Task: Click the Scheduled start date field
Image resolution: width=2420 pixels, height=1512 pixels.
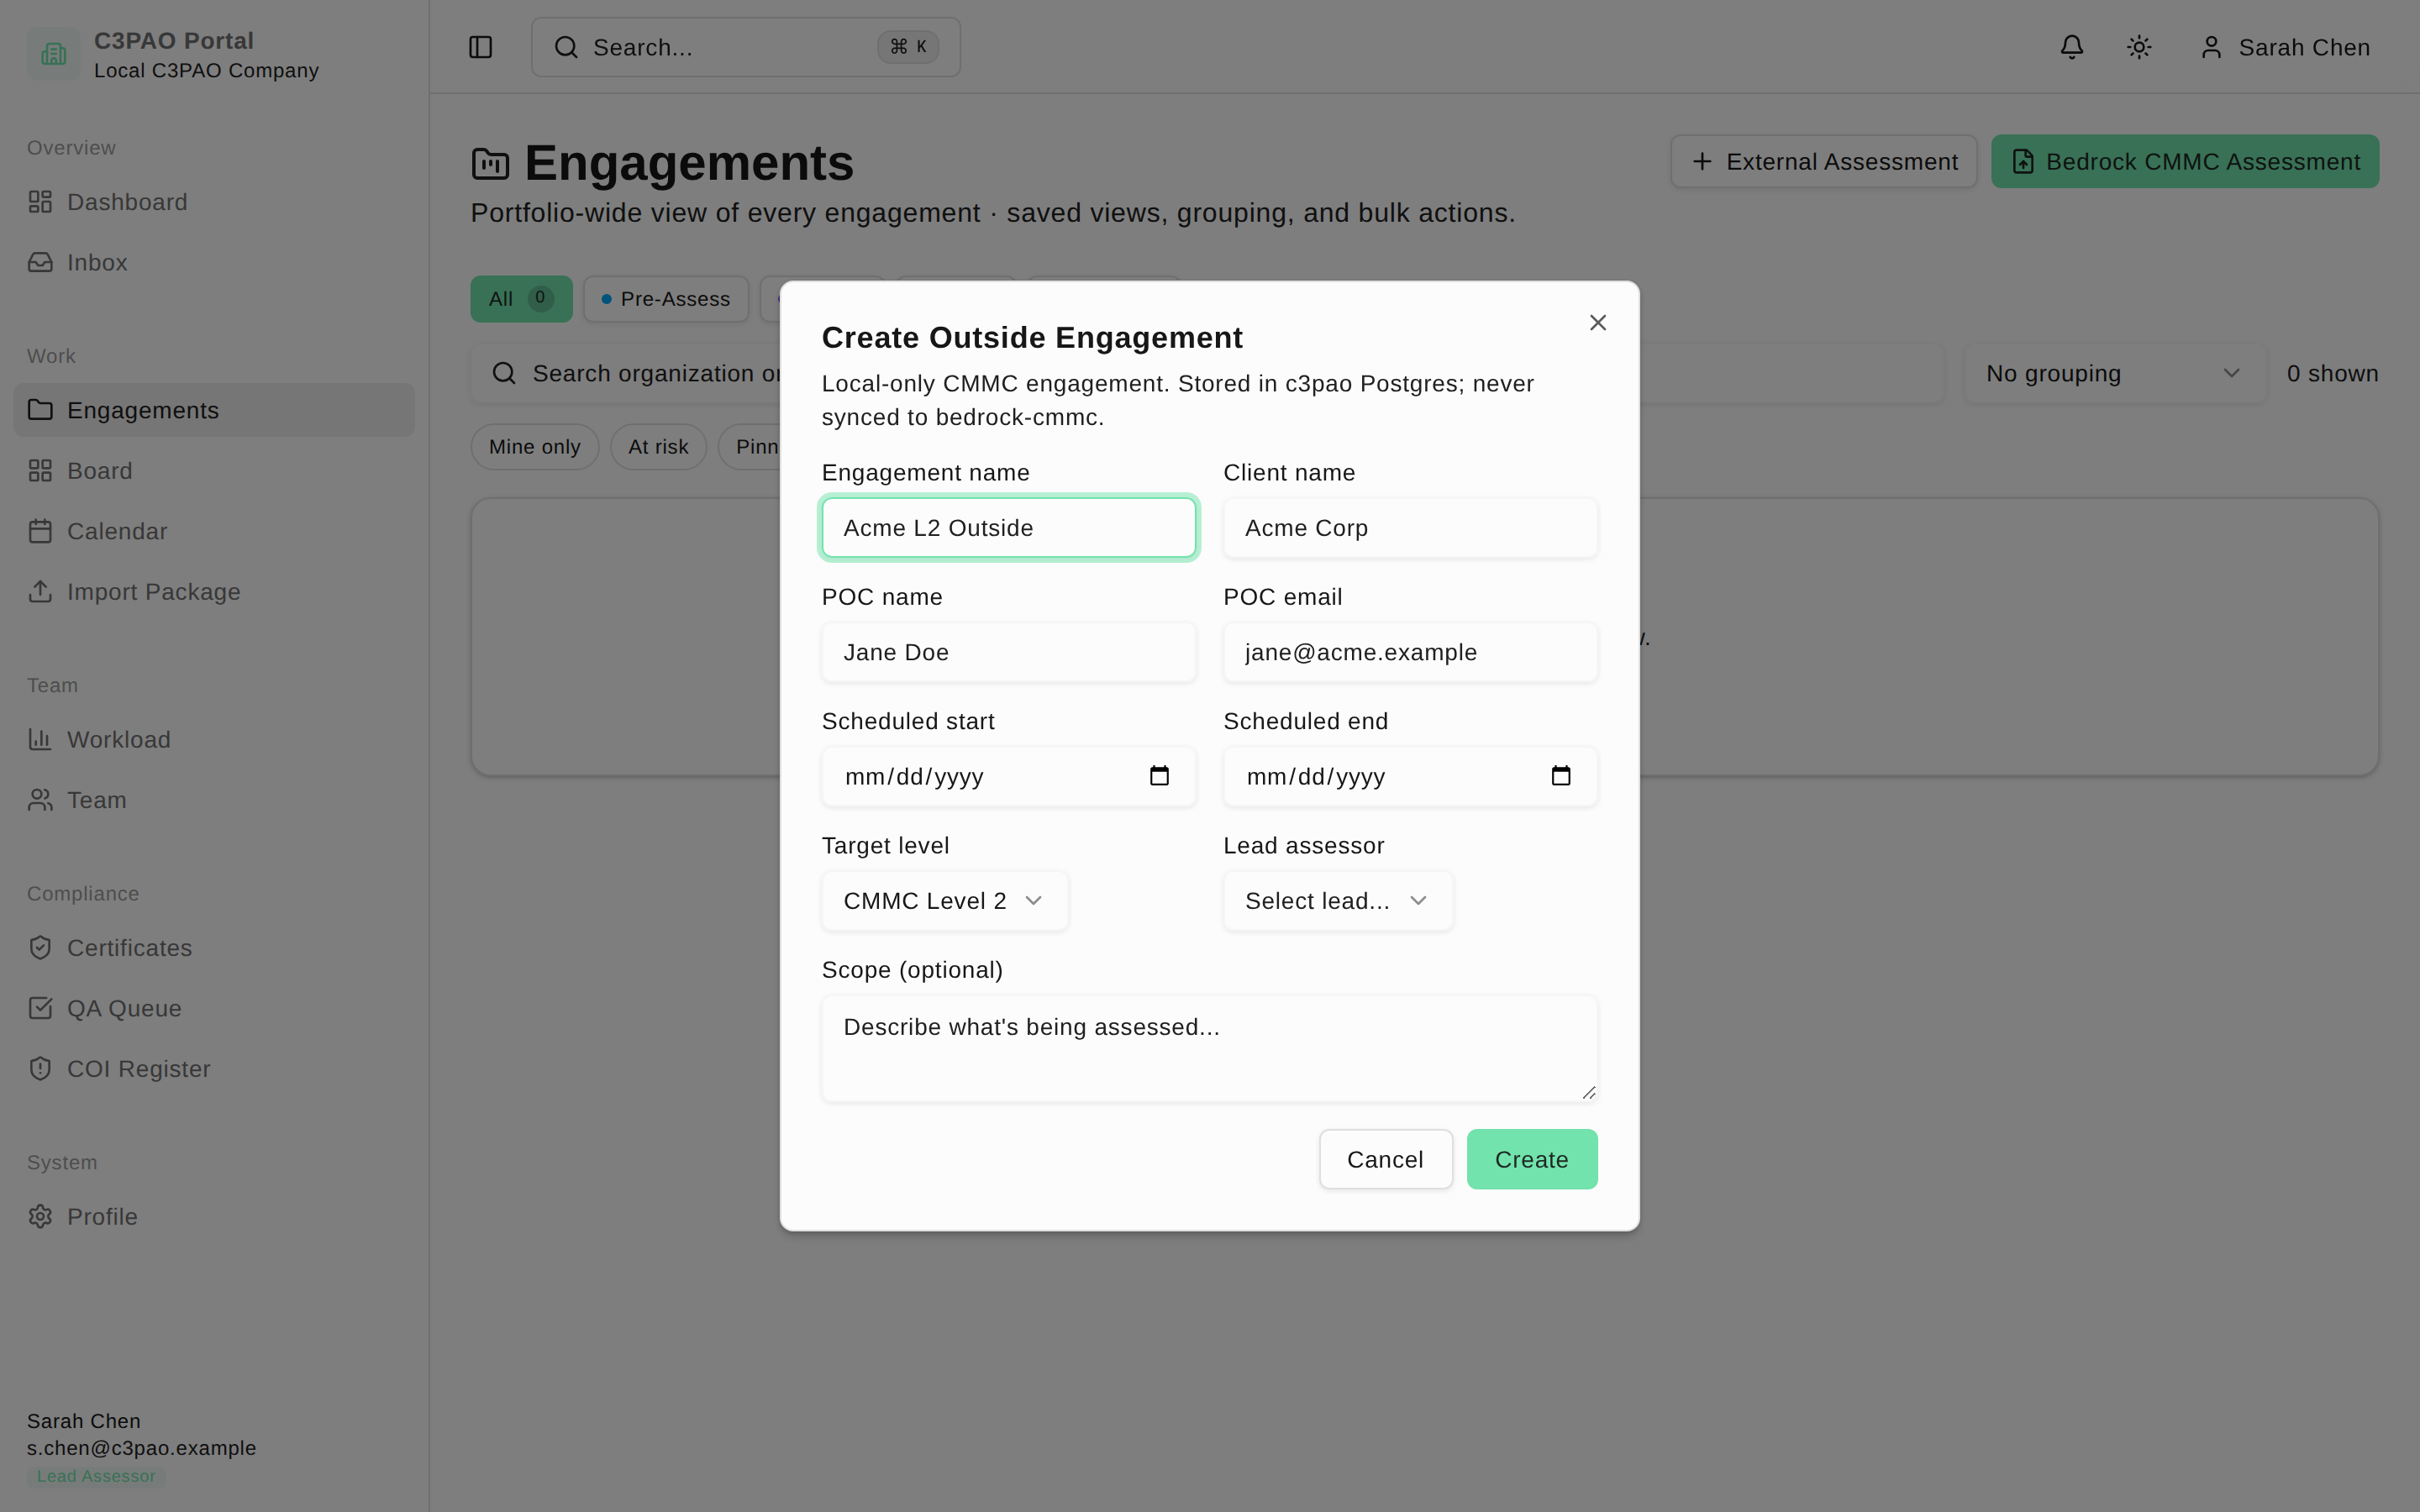Action: click(1008, 776)
